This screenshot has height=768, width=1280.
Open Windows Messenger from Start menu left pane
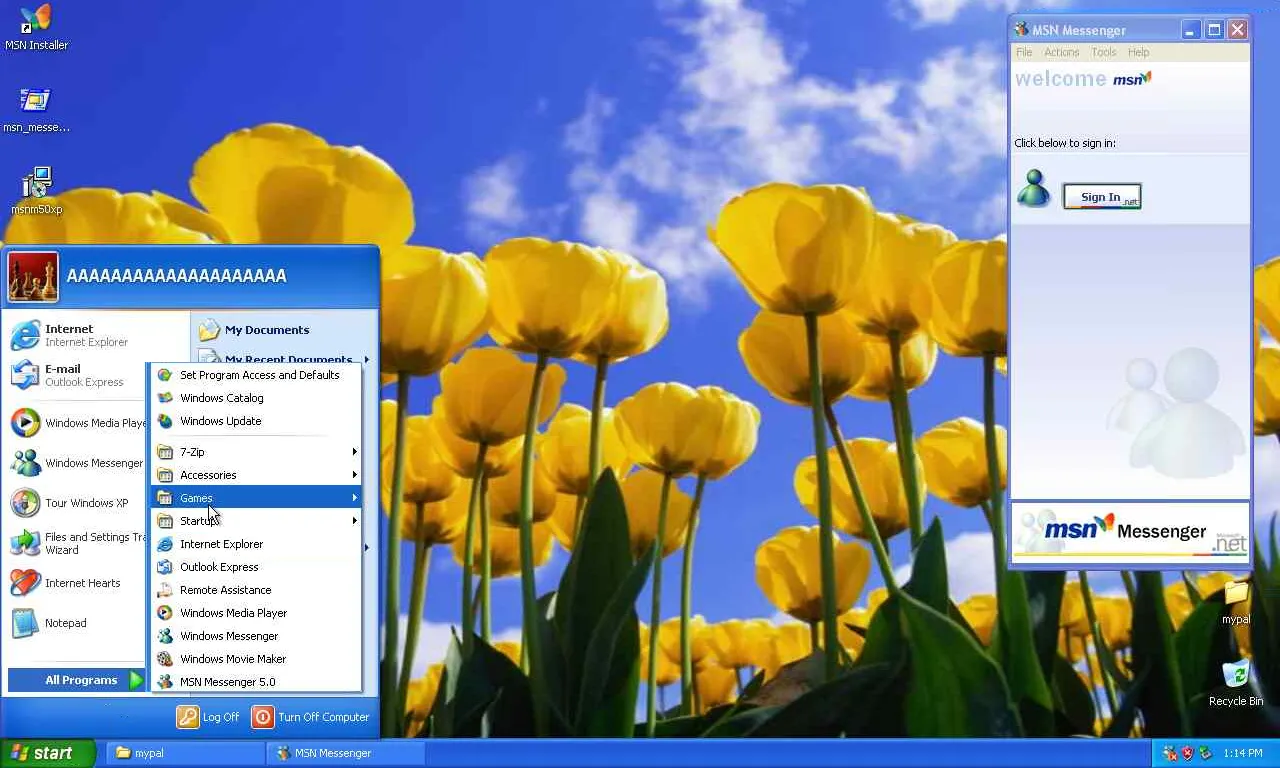coord(76,463)
